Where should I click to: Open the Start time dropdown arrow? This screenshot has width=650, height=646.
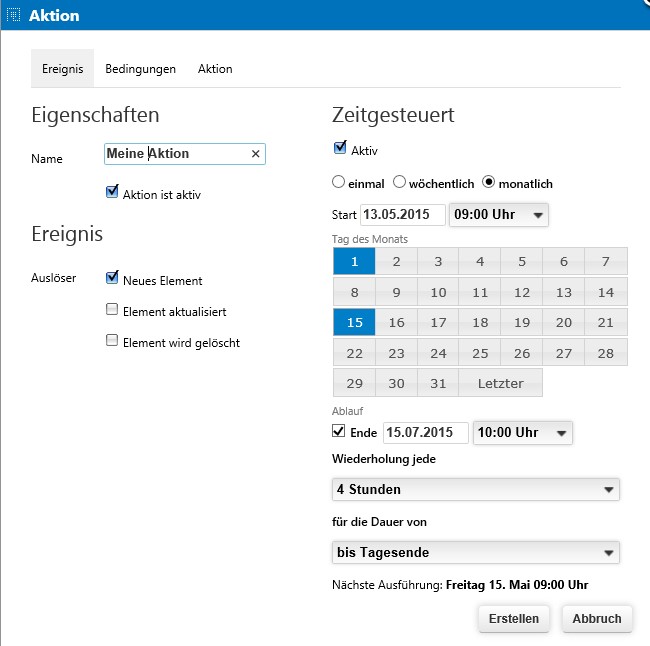pos(538,215)
